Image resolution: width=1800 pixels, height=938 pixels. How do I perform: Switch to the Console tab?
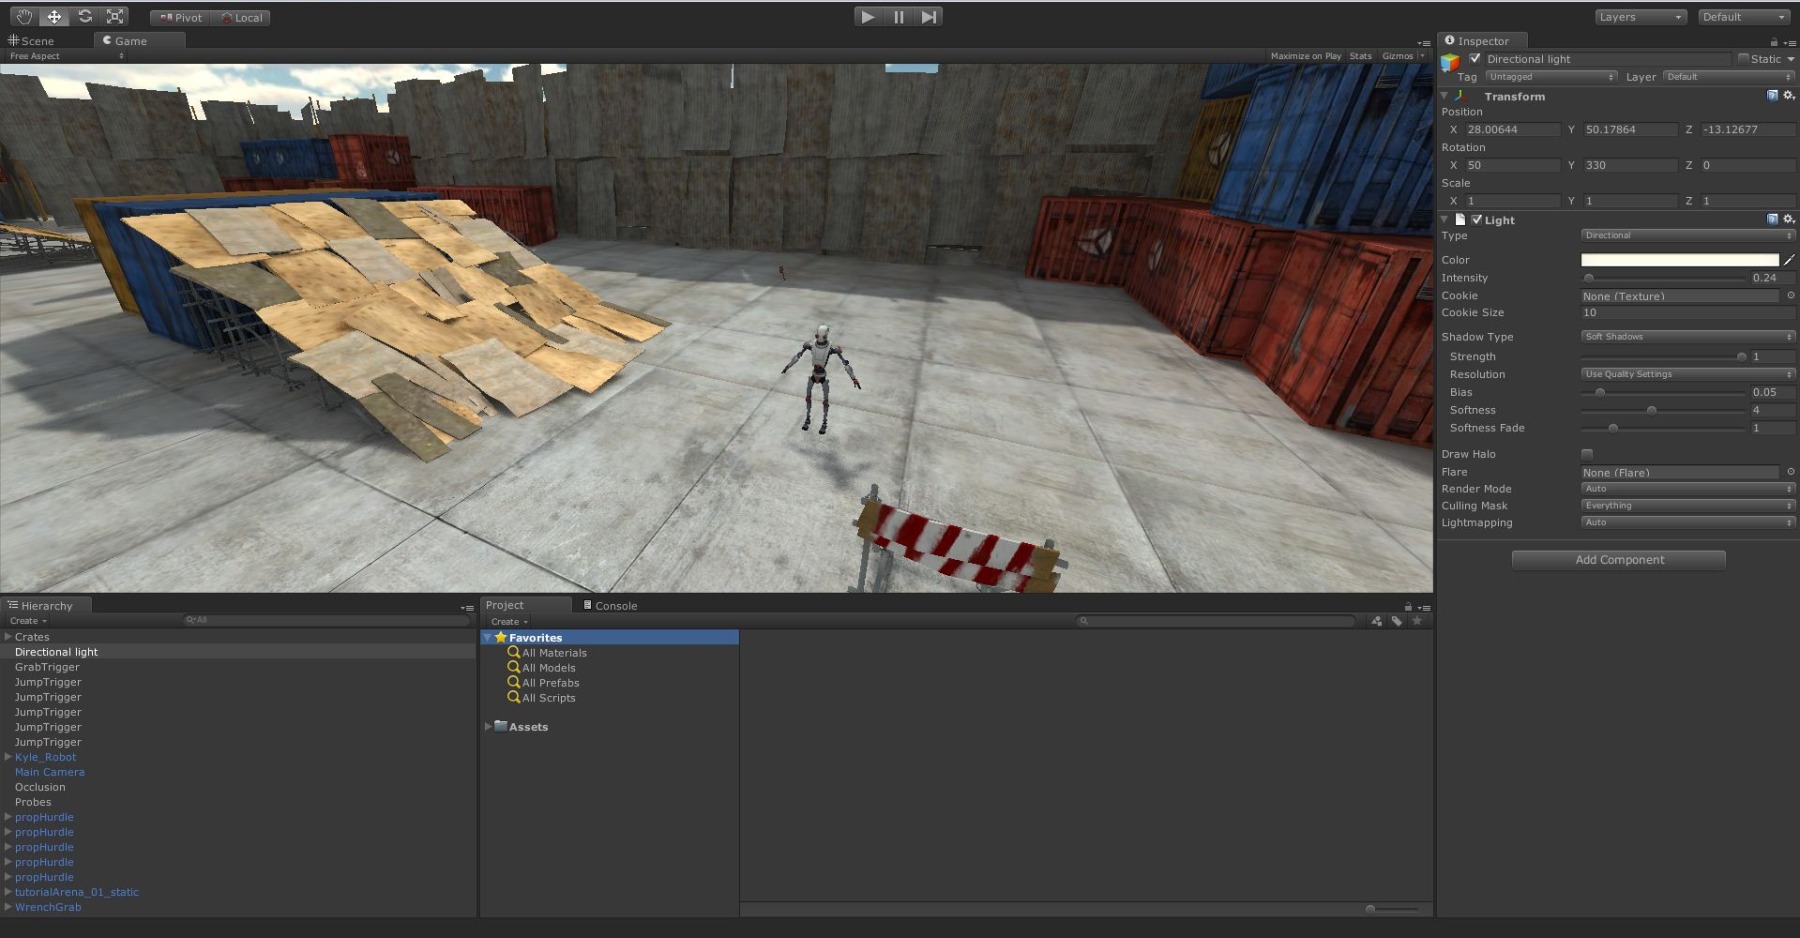[610, 606]
